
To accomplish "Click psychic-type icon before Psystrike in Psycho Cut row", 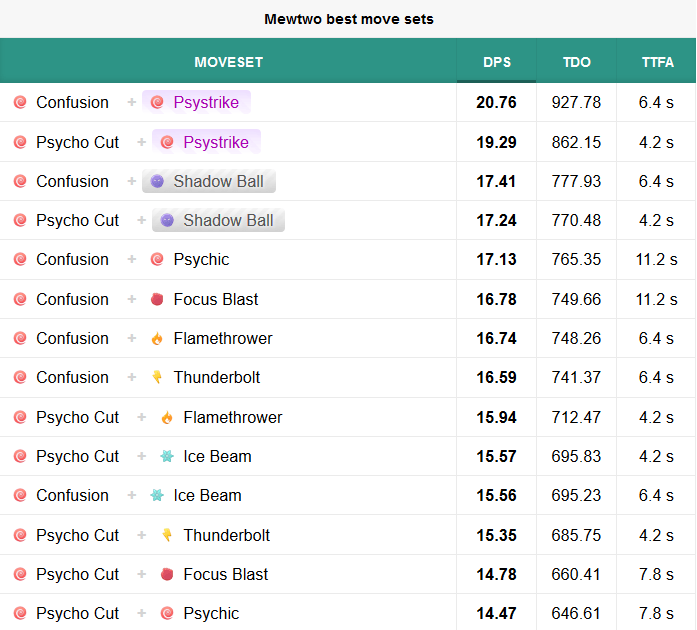I will click(167, 142).
